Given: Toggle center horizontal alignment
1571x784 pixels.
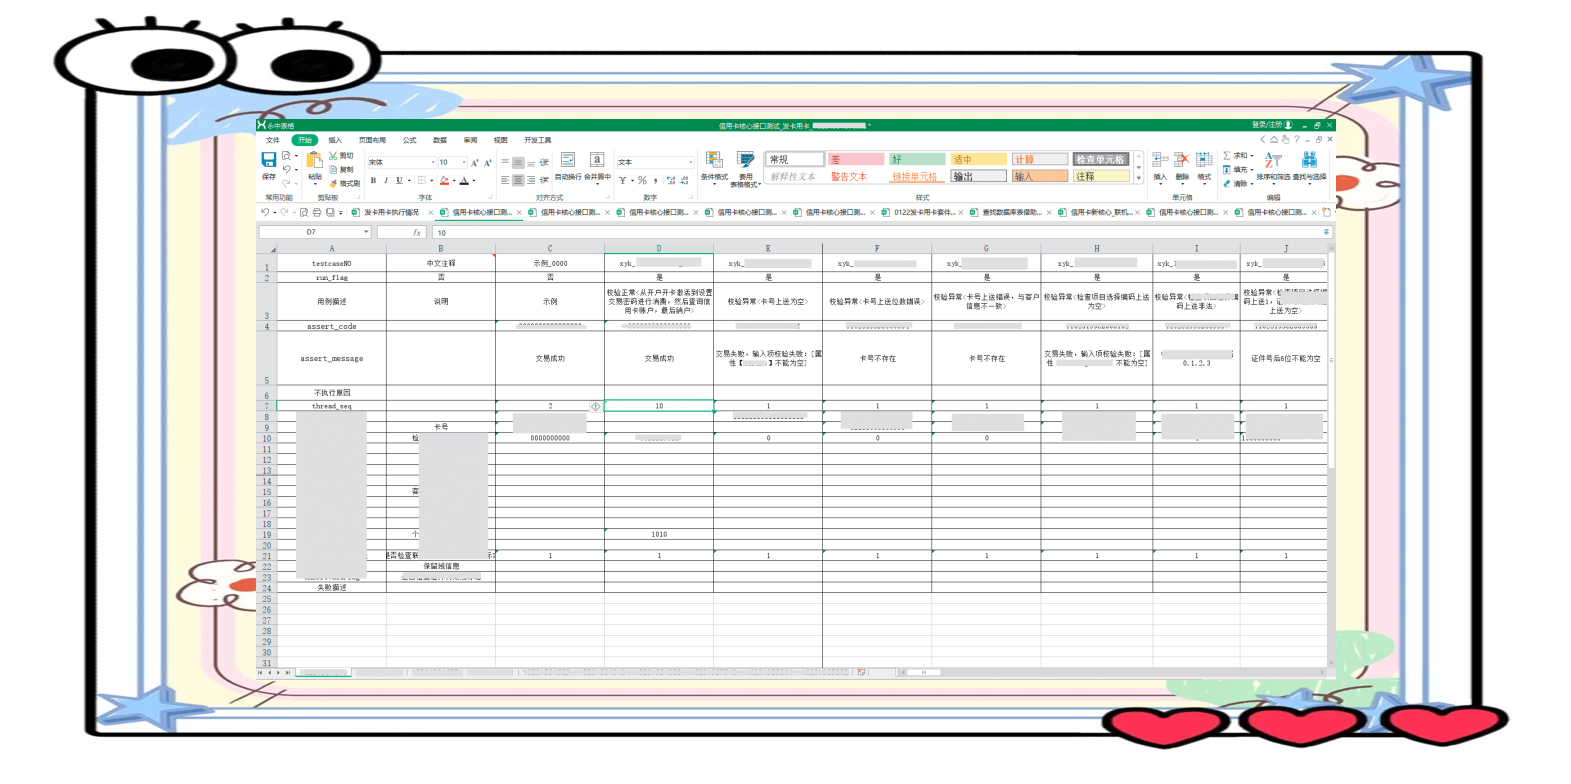Looking at the screenshot, I should tap(518, 180).
